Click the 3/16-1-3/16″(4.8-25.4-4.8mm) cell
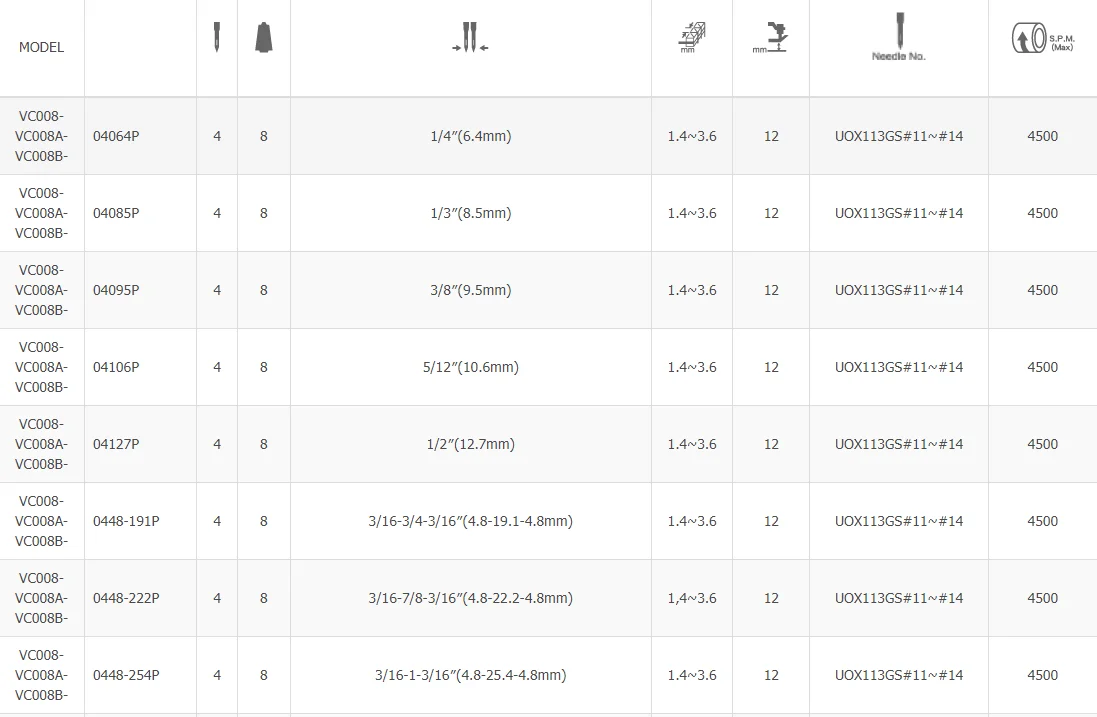 coord(471,675)
